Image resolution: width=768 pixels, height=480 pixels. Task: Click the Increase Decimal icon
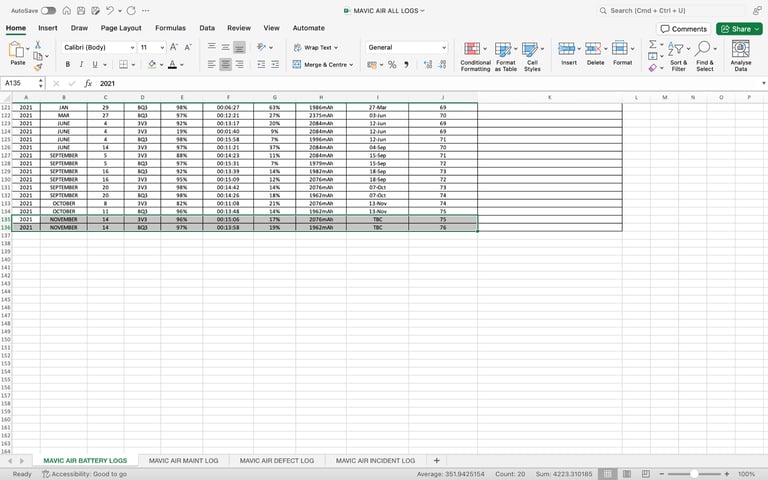(428, 65)
